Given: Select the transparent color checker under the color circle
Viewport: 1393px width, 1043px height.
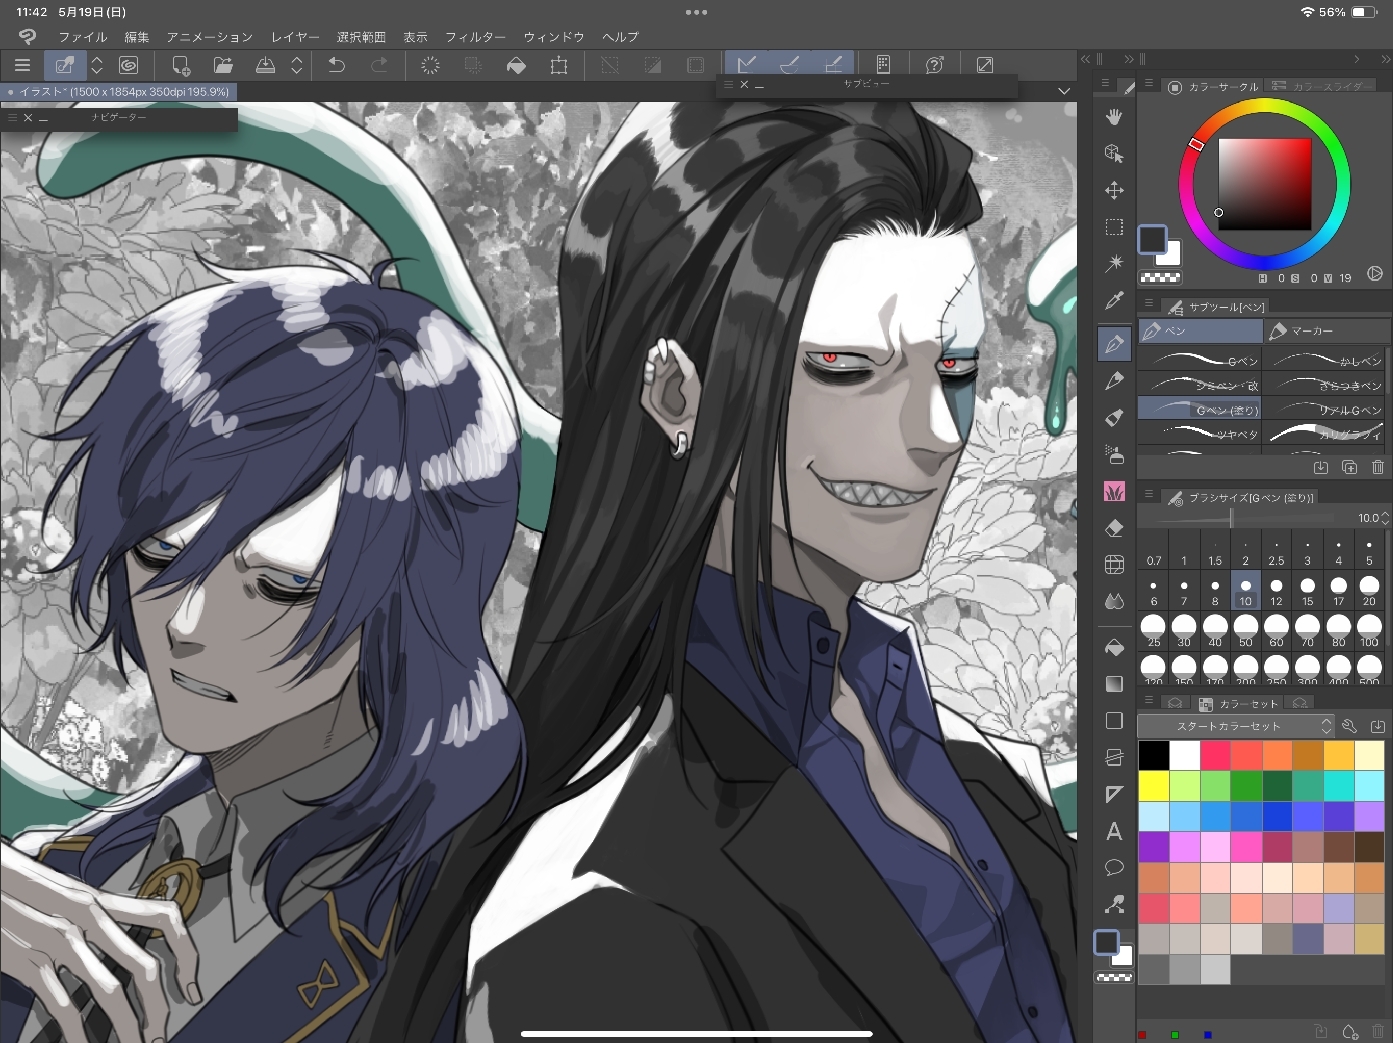Looking at the screenshot, I should coord(1160,278).
